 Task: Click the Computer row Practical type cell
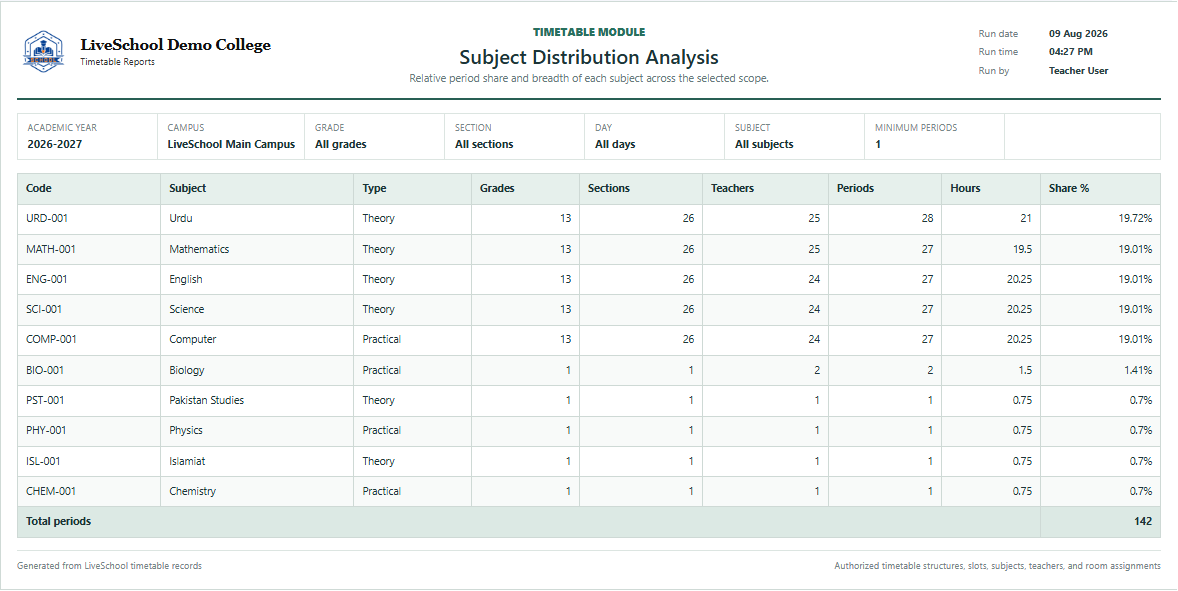coord(412,339)
